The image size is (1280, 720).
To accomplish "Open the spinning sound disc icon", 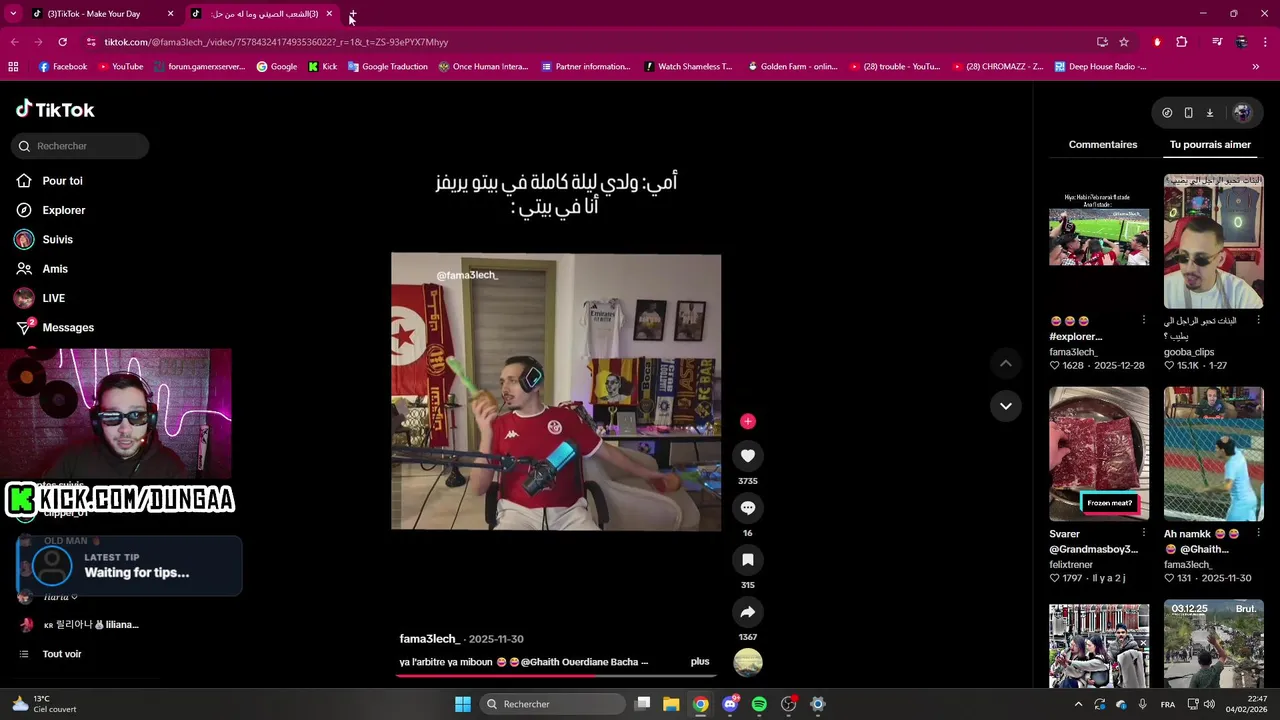I will [748, 662].
